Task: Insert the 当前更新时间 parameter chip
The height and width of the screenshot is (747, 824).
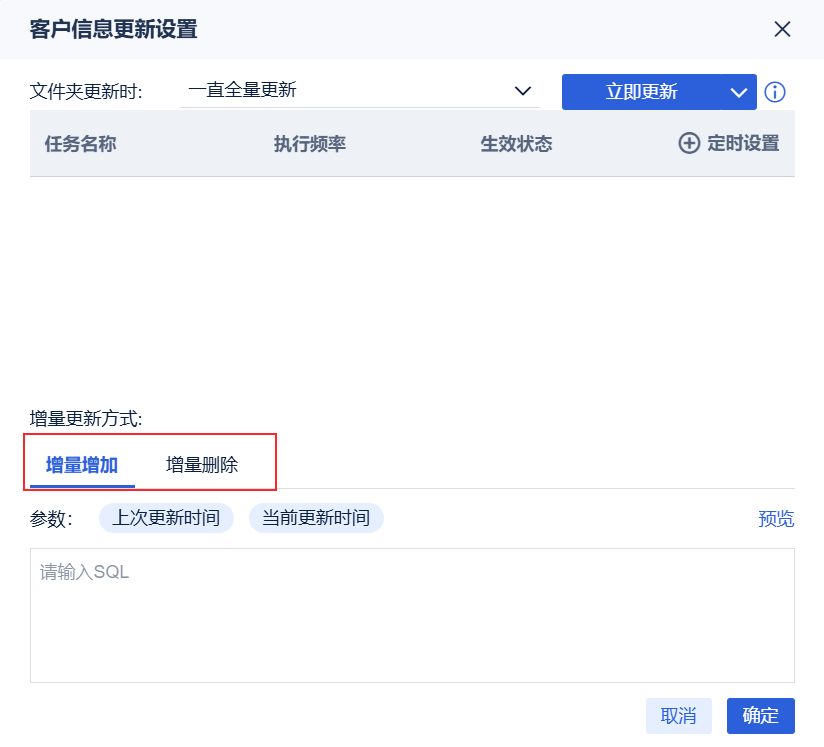Action: [x=316, y=518]
